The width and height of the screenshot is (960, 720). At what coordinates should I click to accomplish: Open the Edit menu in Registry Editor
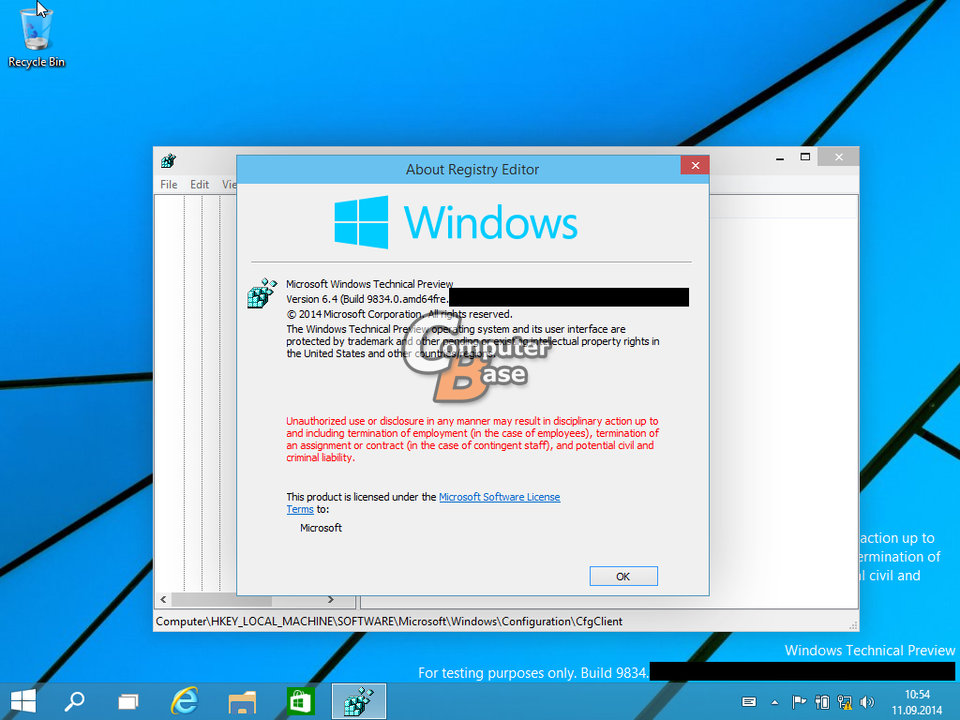[x=200, y=184]
